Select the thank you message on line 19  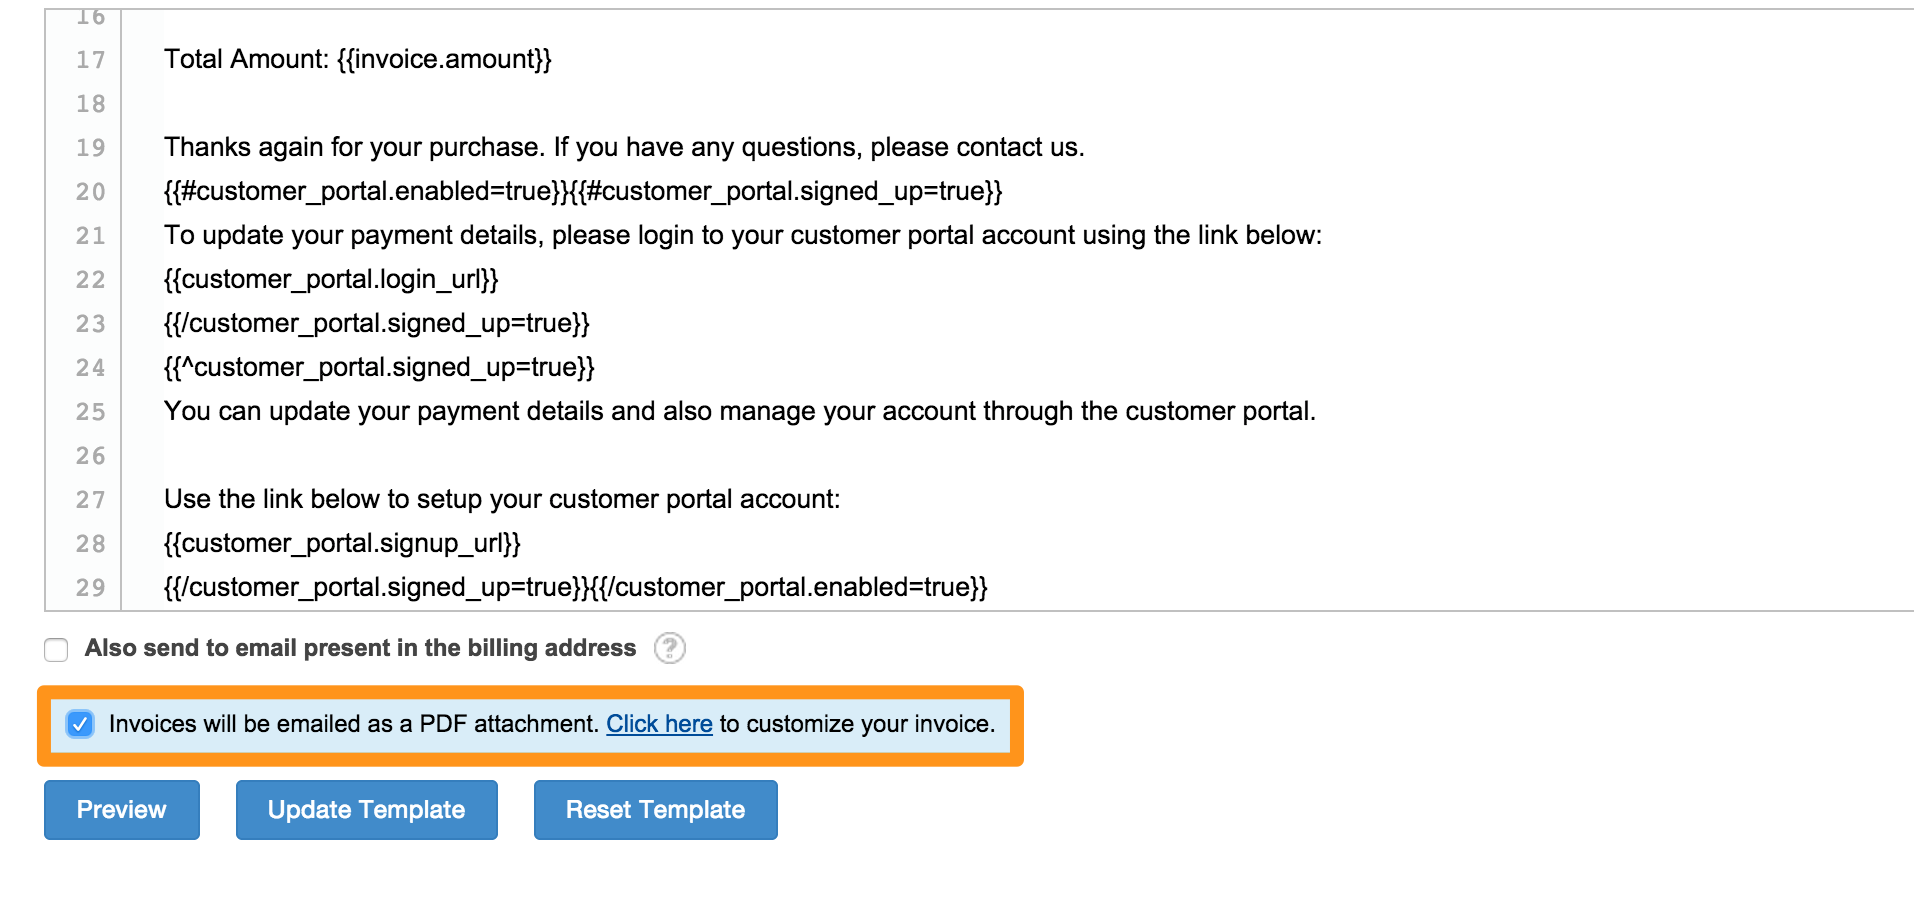pos(624,147)
